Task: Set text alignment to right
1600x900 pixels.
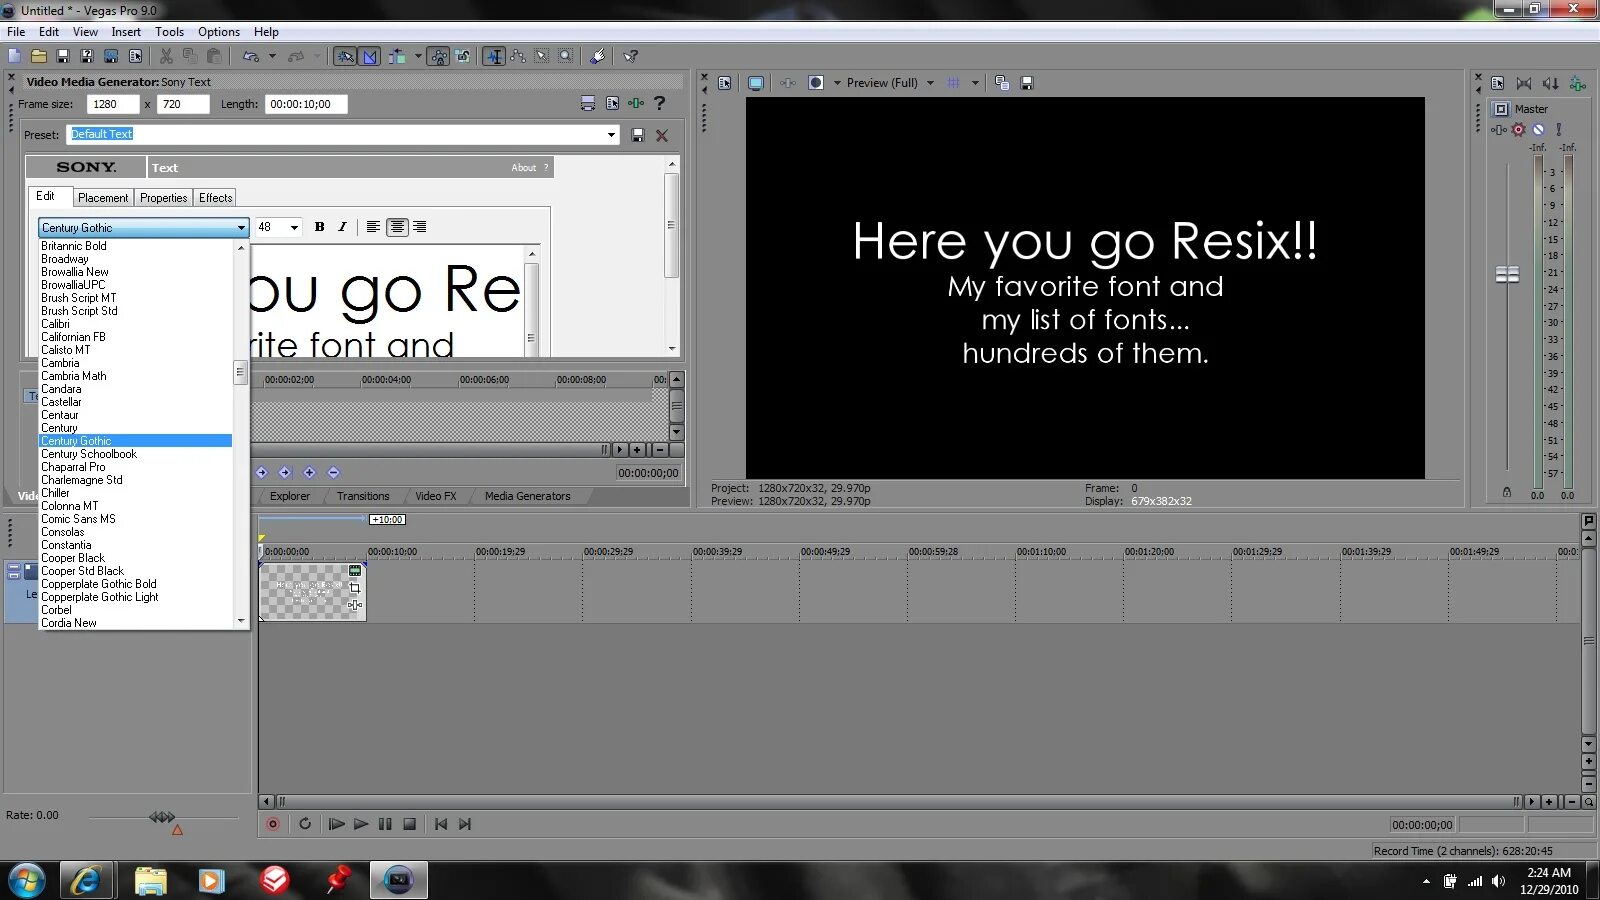Action: click(420, 227)
